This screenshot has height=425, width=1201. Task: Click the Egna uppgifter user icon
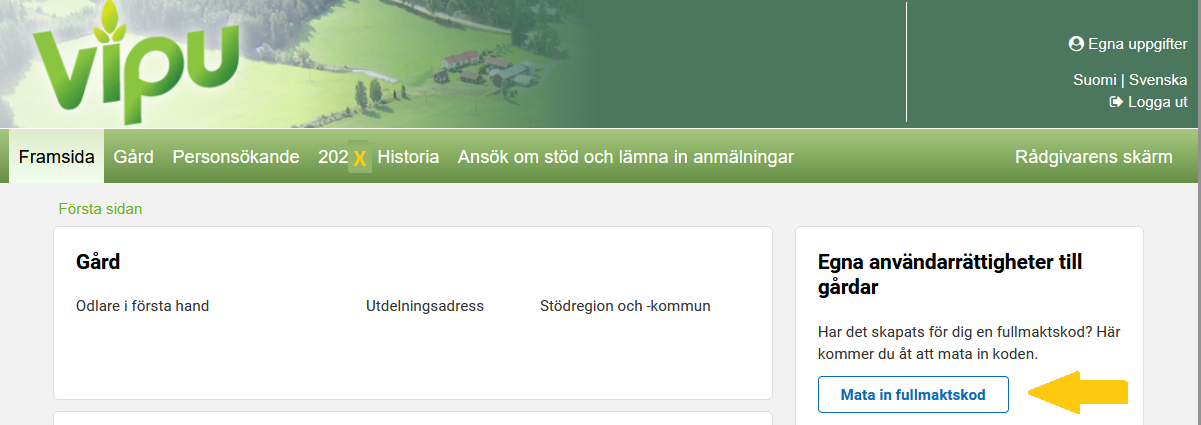(1076, 44)
